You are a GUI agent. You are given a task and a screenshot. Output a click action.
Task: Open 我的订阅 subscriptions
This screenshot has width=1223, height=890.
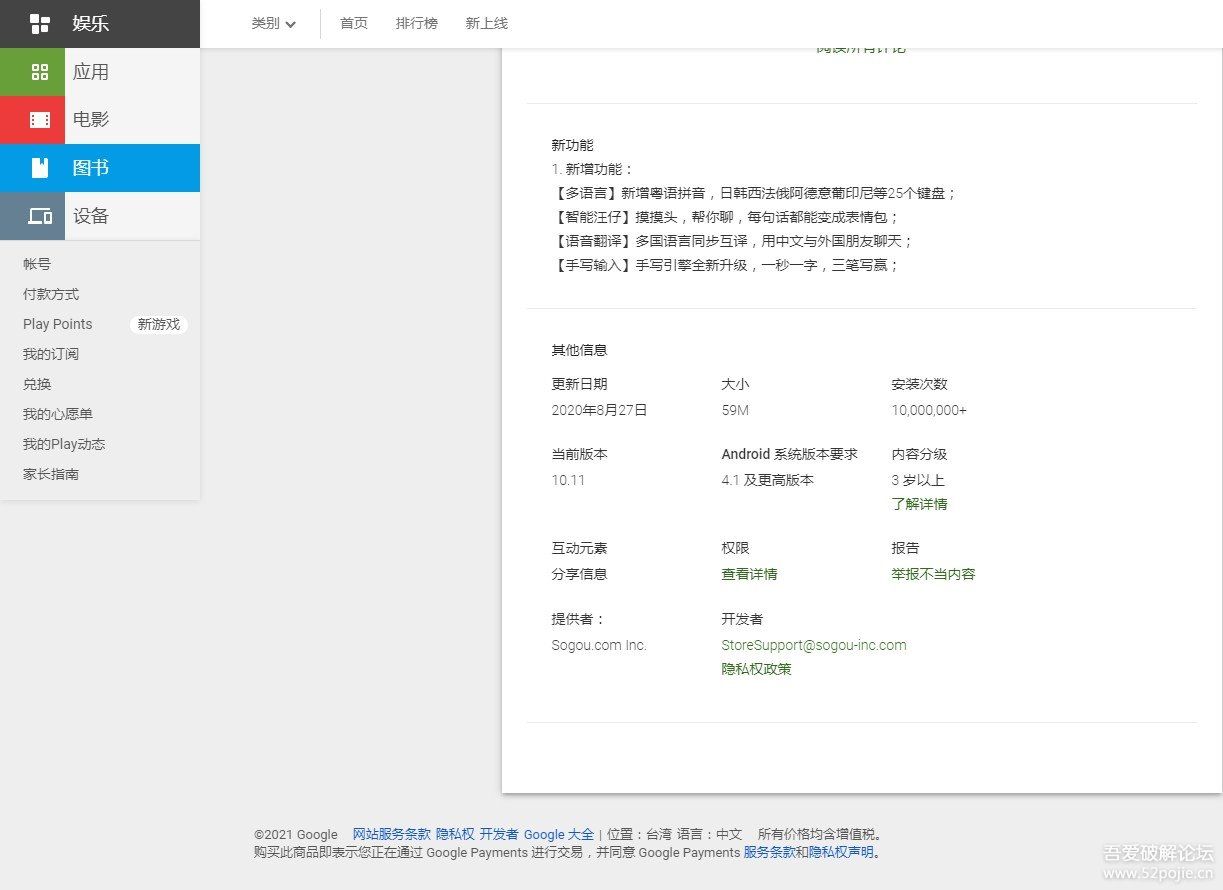tap(51, 354)
